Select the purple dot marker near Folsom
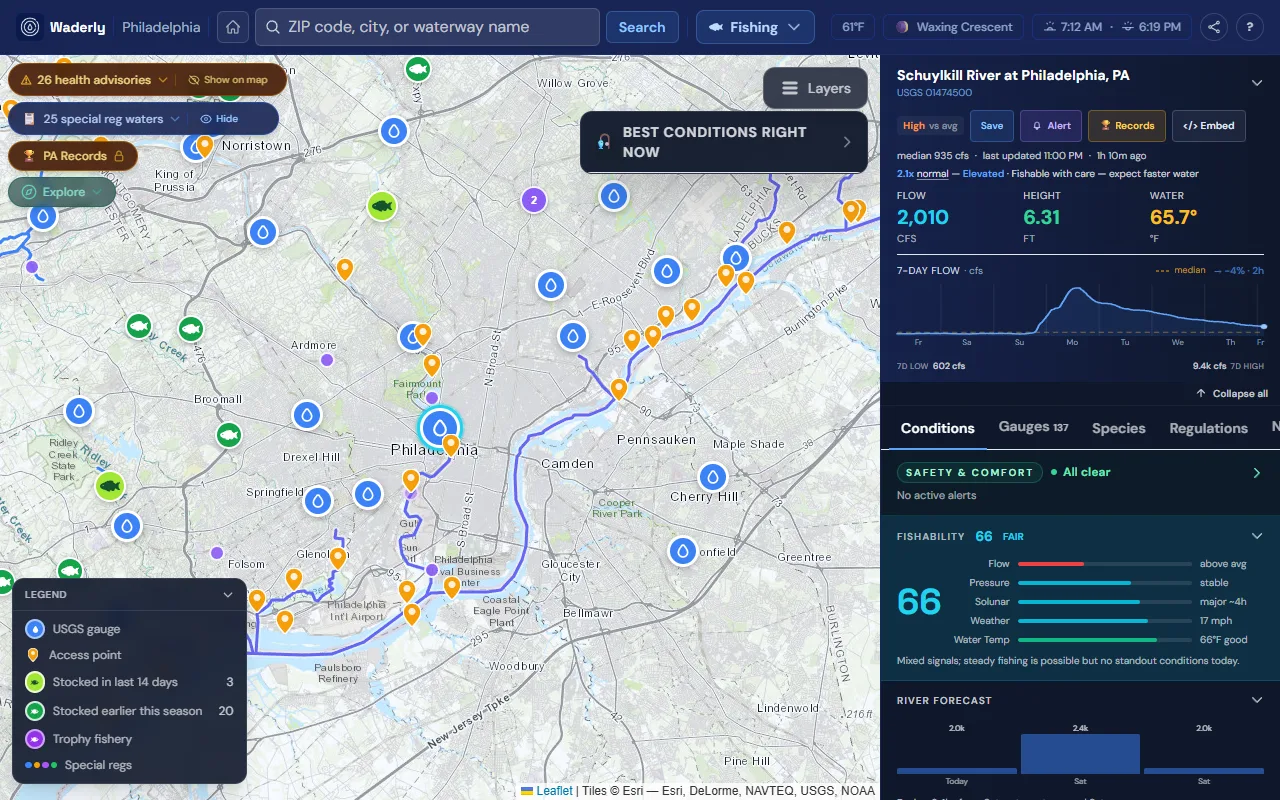Screen dimensions: 1280x800 coord(217,553)
